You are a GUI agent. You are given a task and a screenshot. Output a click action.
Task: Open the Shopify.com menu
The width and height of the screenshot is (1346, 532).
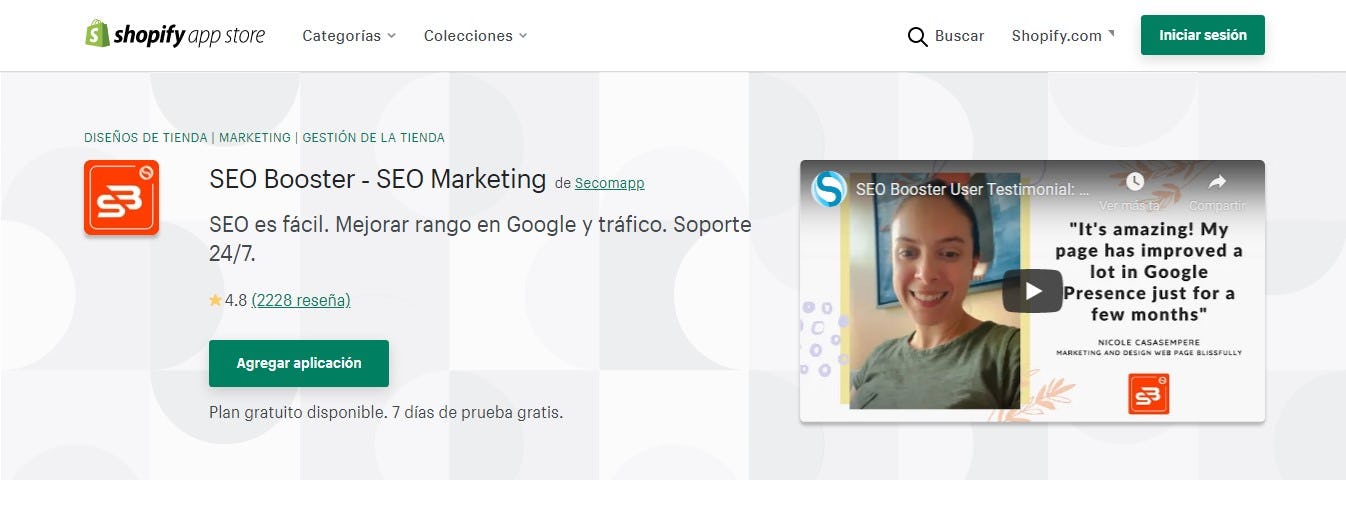pyautogui.click(x=1063, y=36)
